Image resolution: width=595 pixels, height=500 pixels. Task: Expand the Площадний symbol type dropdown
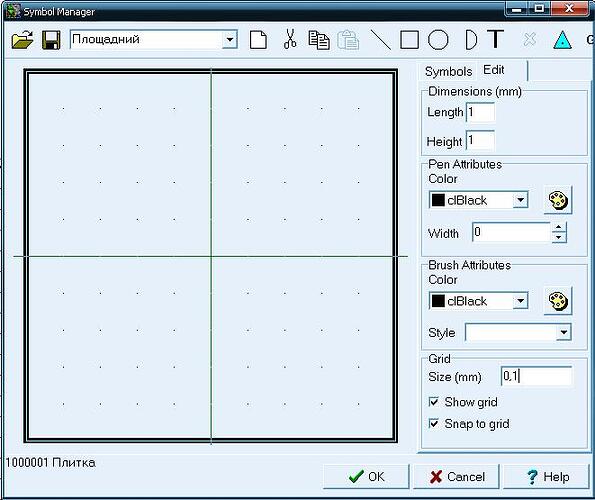(230, 39)
